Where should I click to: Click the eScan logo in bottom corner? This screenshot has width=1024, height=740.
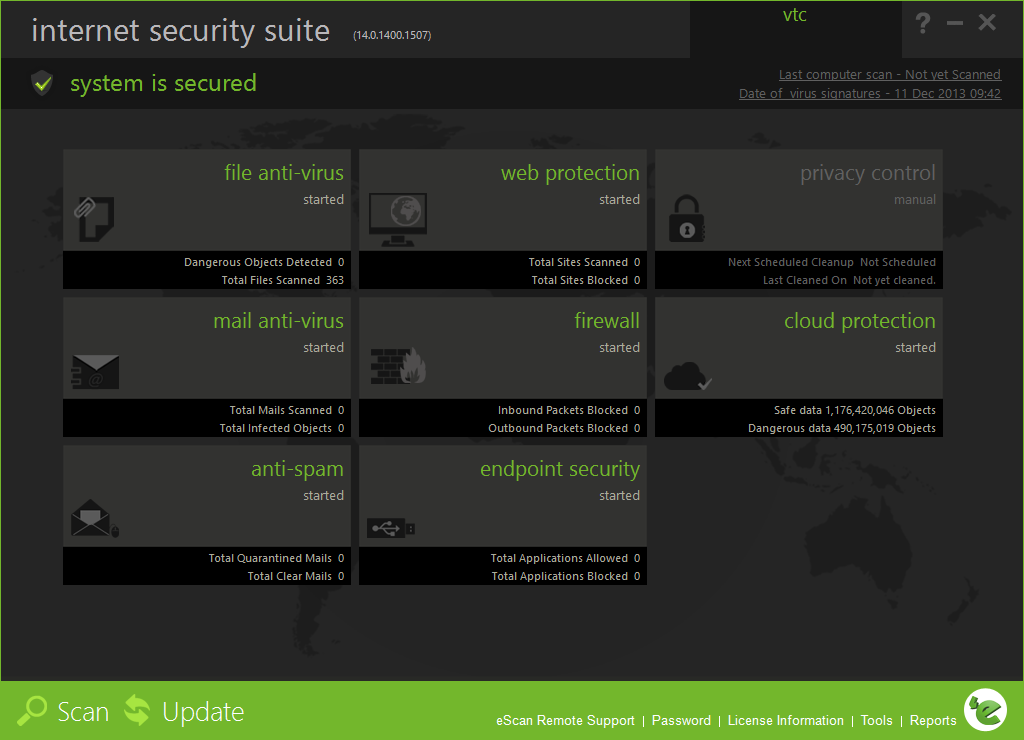tap(986, 710)
